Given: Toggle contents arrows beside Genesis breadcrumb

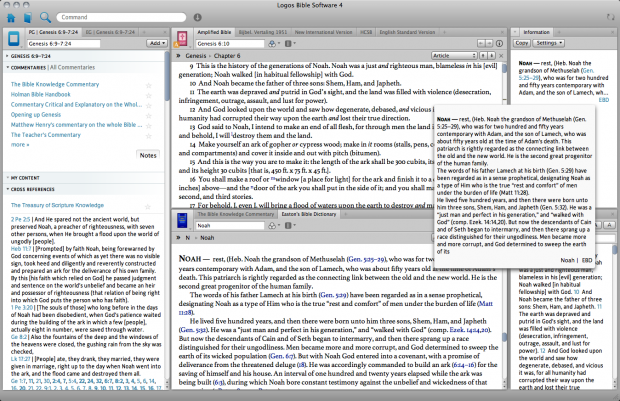Looking at the screenshot, I should click(x=178, y=56).
